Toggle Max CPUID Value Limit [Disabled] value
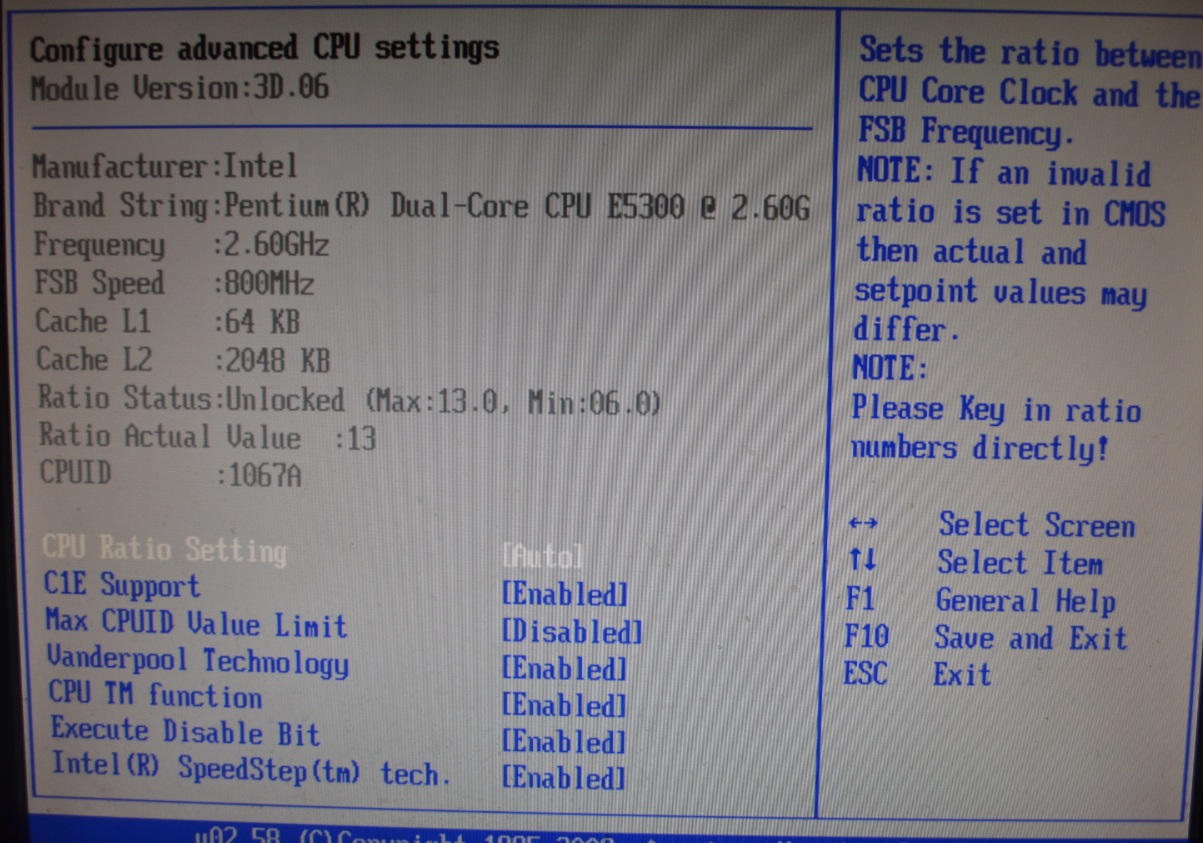1203x843 pixels. (572, 632)
